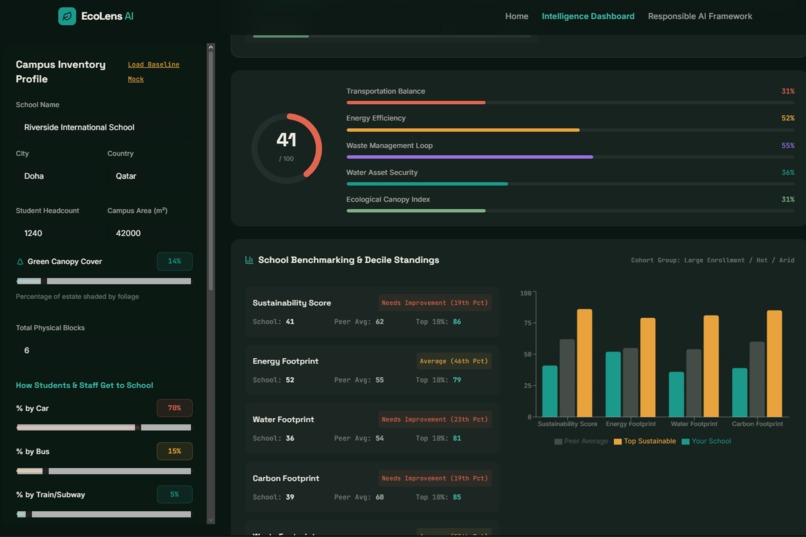This screenshot has height=537, width=806.
Task: Click the Sustainability Score orange chart bar
Action: (584, 363)
